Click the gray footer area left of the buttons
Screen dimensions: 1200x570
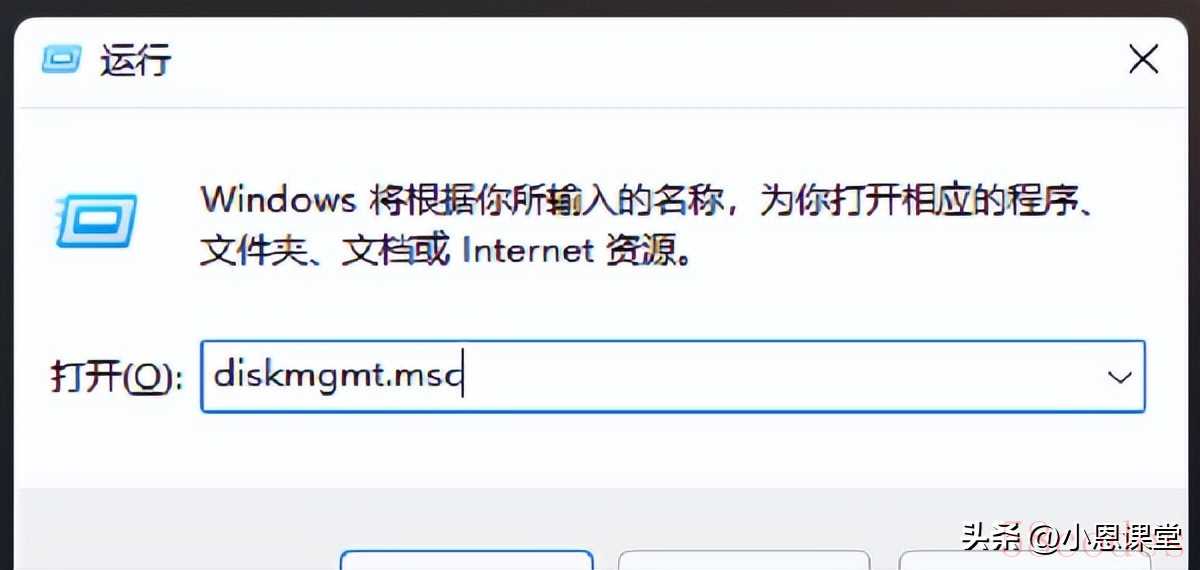(x=175, y=530)
